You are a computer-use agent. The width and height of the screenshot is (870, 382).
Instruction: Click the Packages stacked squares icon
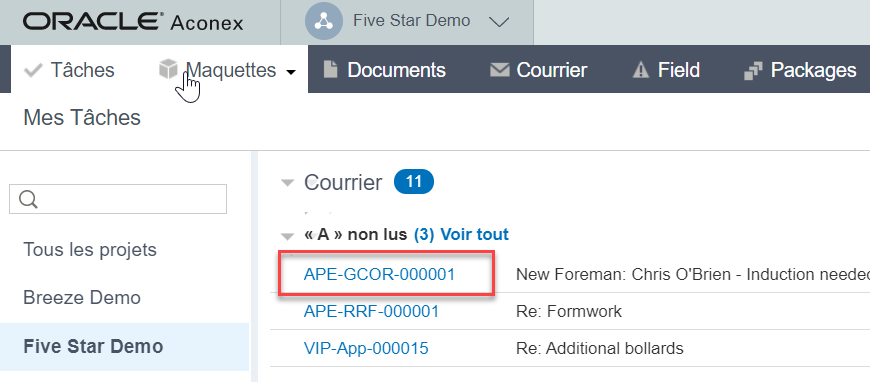(752, 71)
